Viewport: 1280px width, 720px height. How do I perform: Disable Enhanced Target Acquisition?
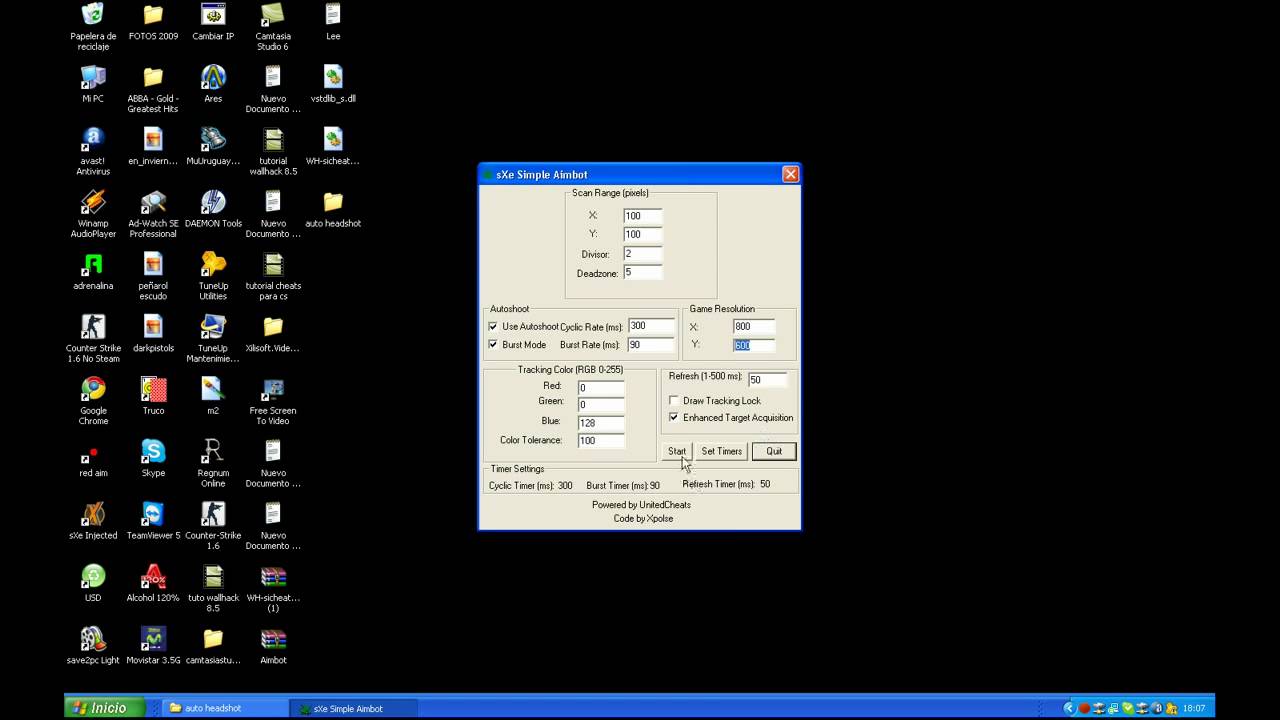tap(674, 418)
